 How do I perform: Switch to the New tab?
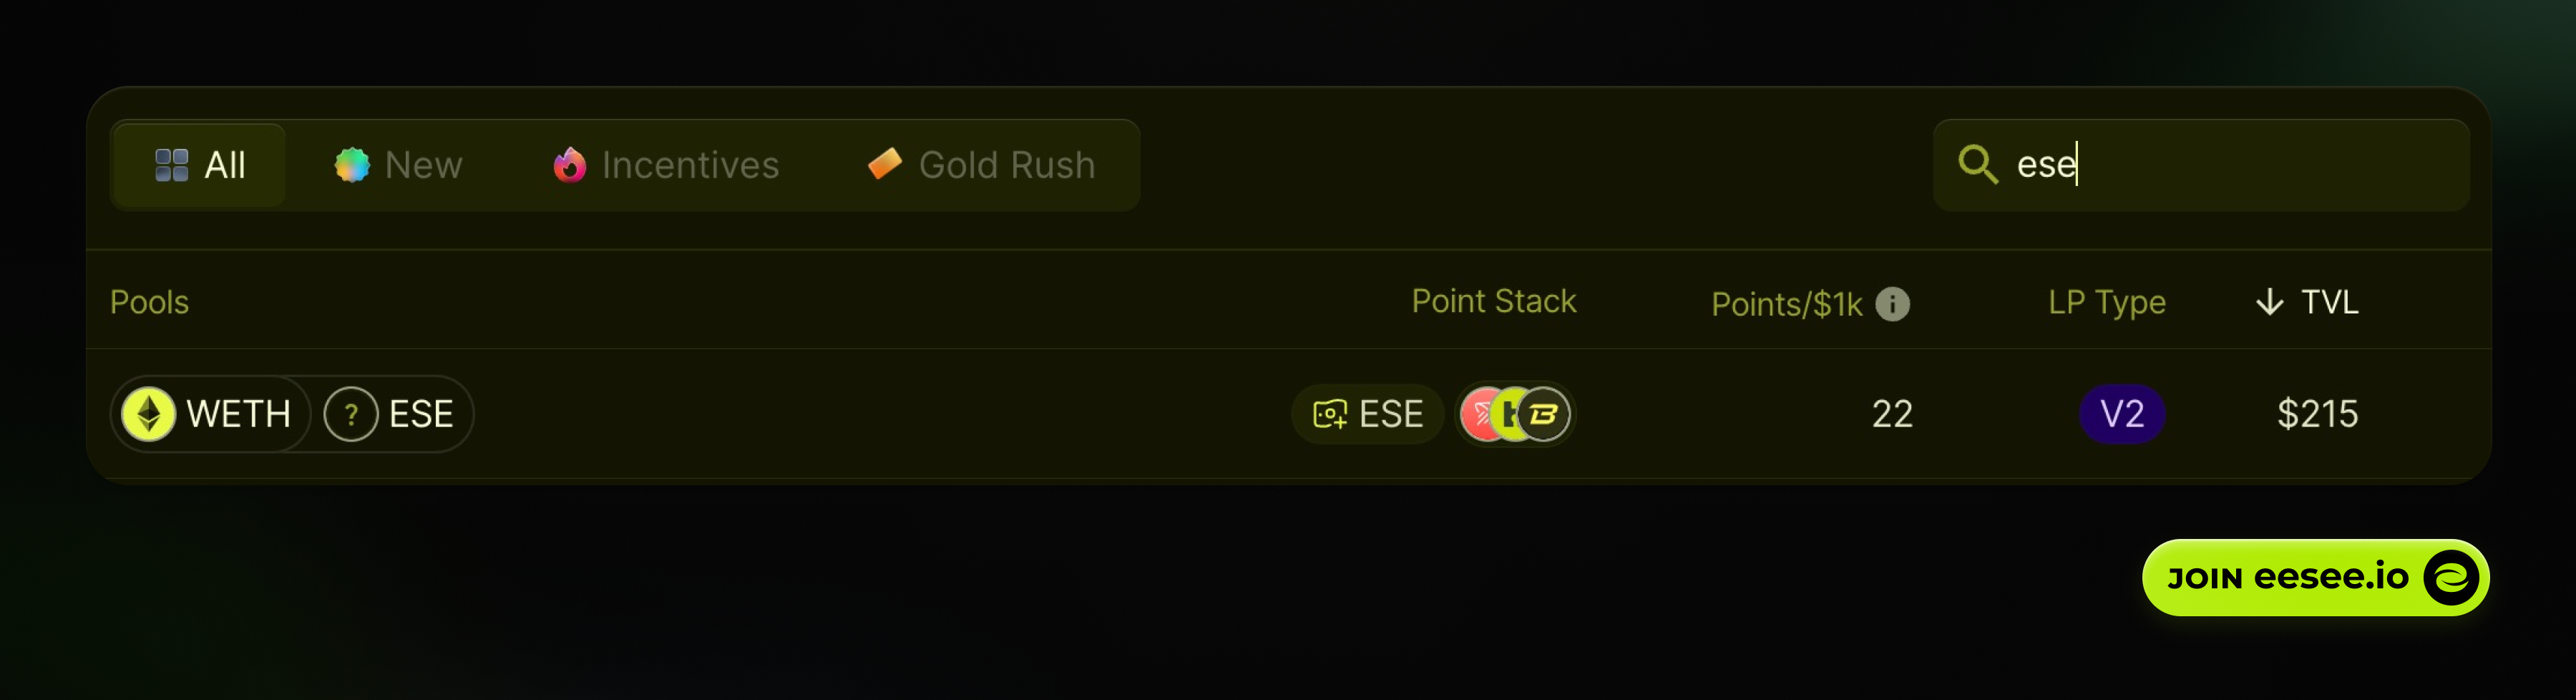398,165
